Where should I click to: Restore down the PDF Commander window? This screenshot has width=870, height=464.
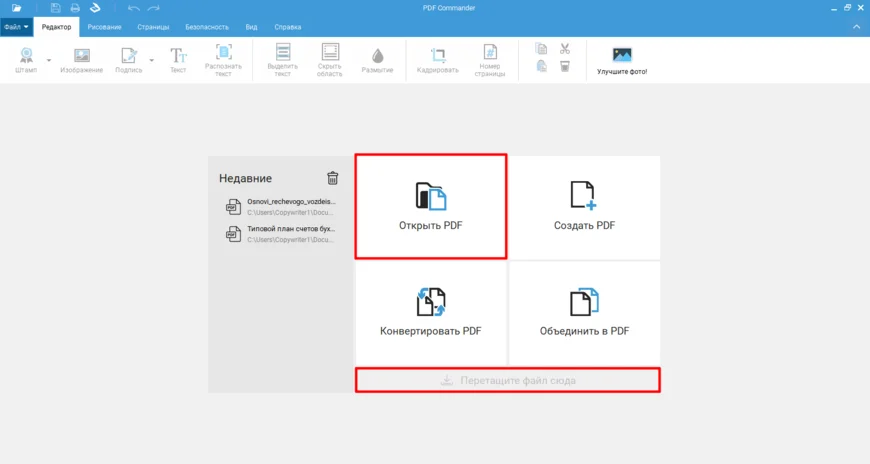pos(847,8)
